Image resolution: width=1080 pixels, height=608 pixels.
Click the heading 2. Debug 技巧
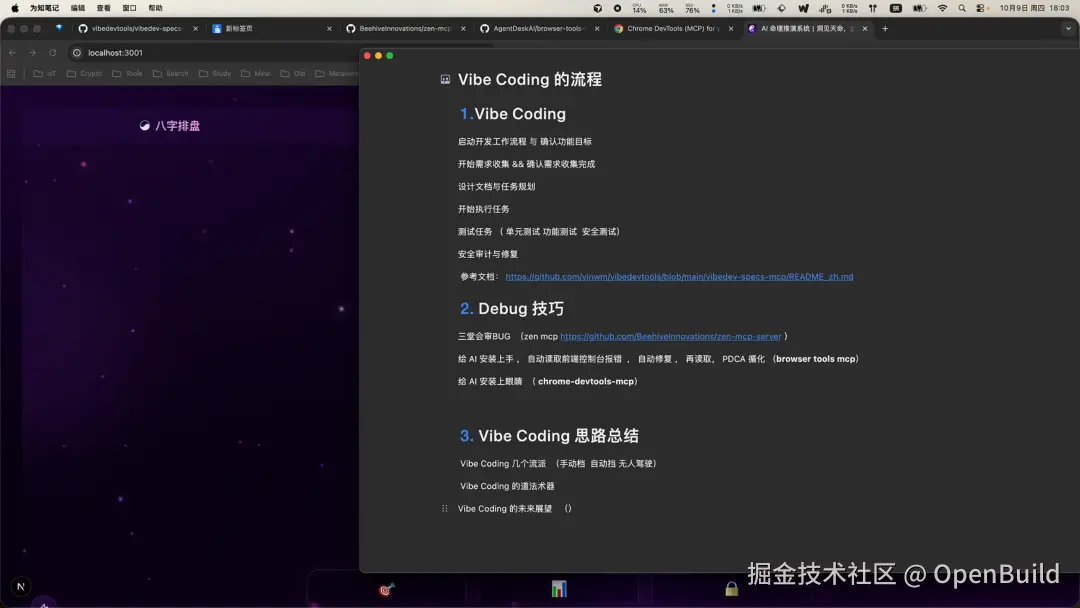[512, 308]
